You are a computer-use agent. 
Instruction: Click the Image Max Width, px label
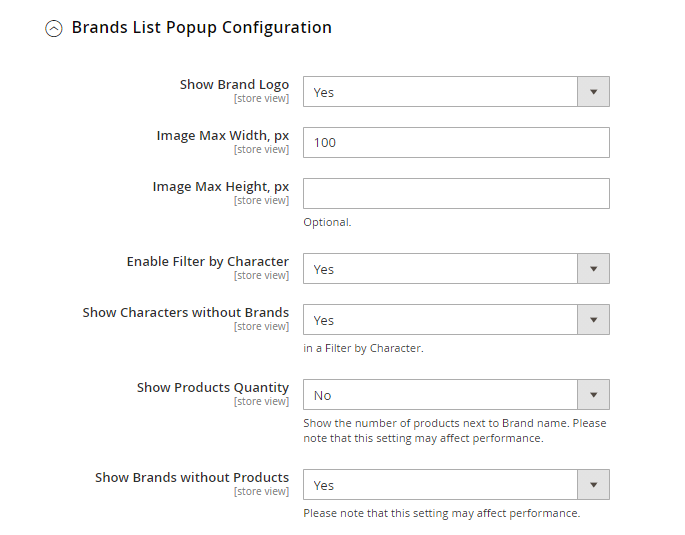[x=222, y=136]
